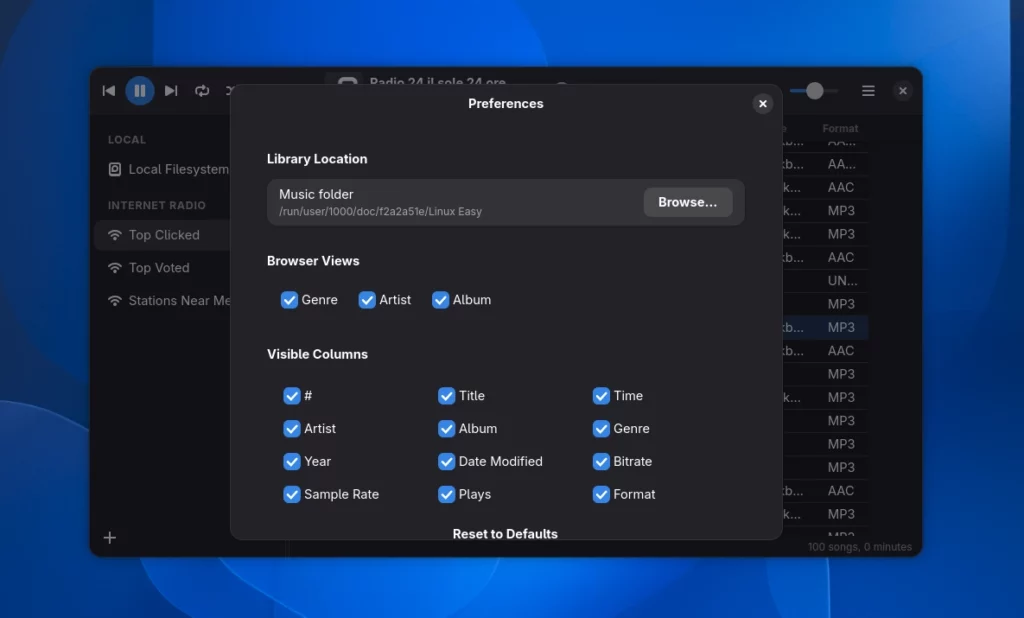Image resolution: width=1024 pixels, height=618 pixels.
Task: Open the hamburger main menu
Action: coord(868,91)
